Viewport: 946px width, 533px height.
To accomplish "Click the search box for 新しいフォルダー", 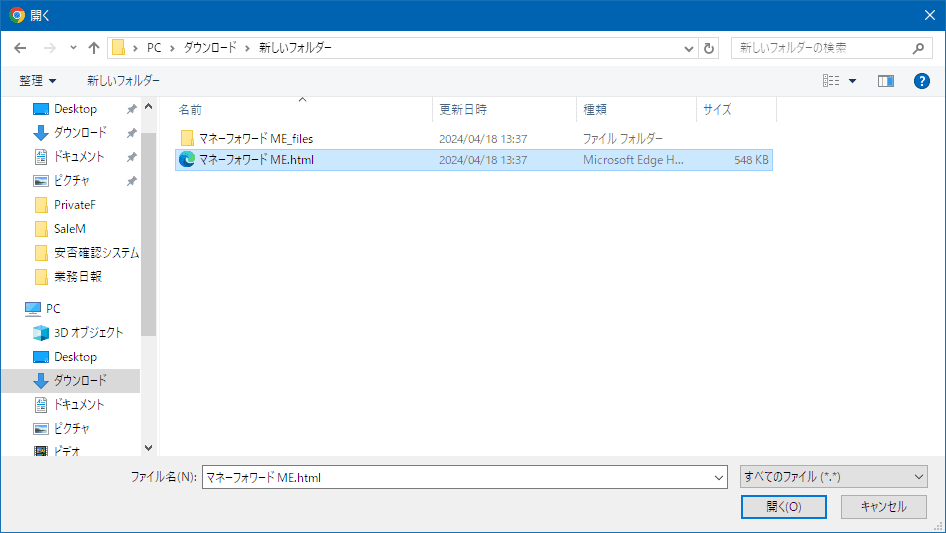I will pos(820,48).
